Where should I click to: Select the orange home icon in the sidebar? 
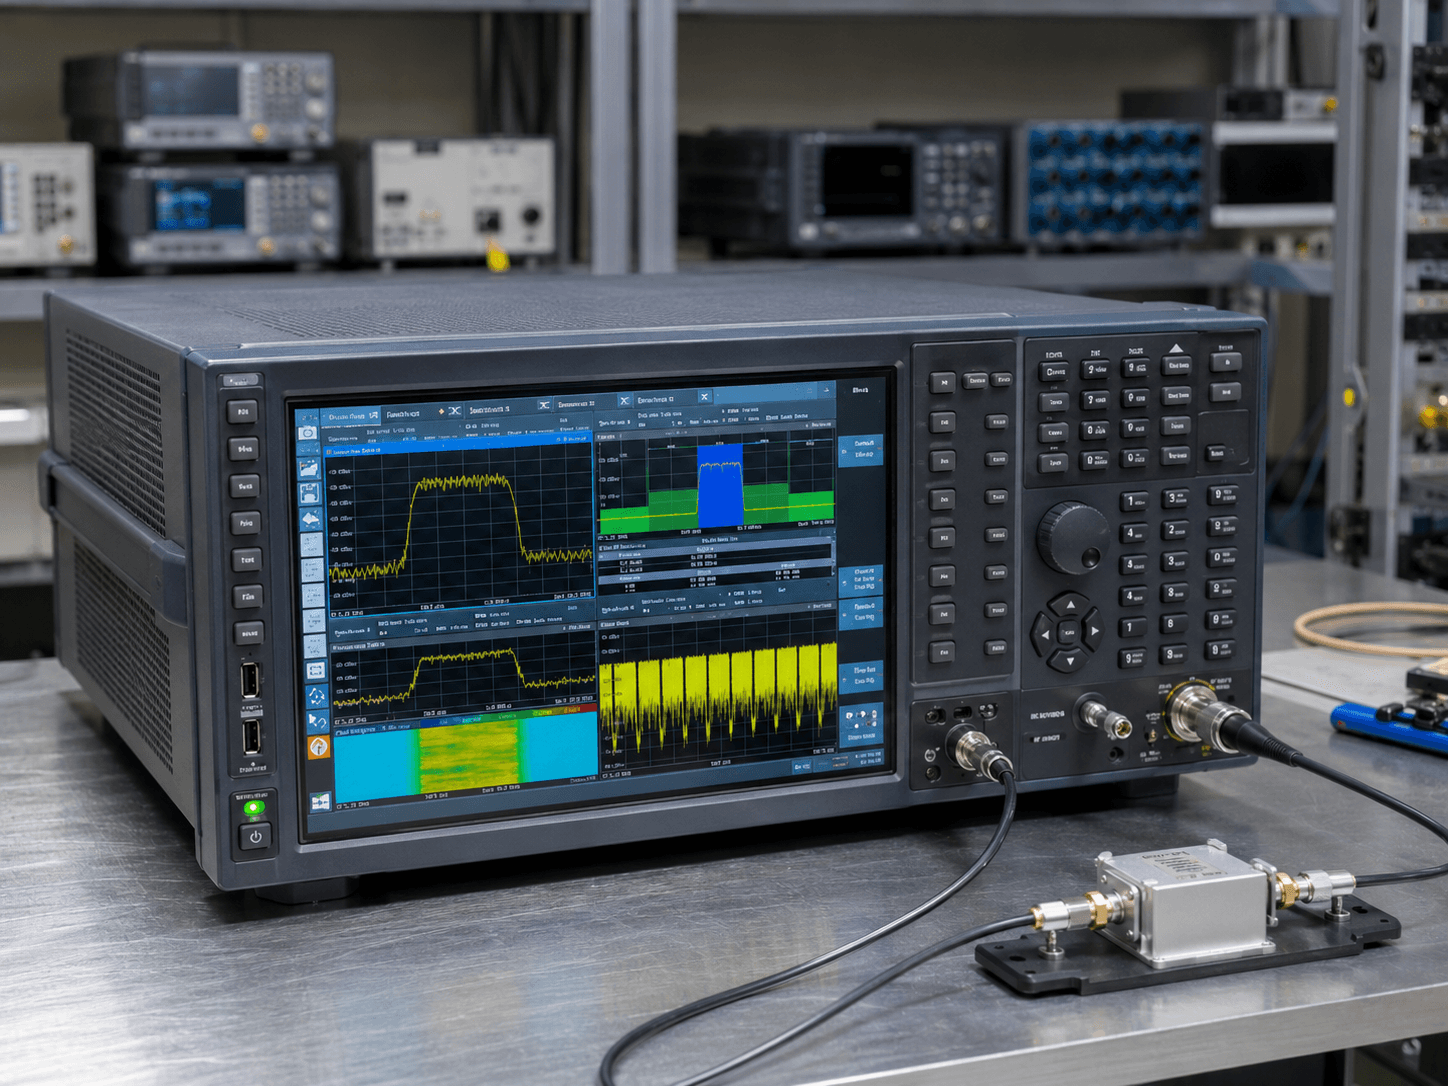[318, 746]
